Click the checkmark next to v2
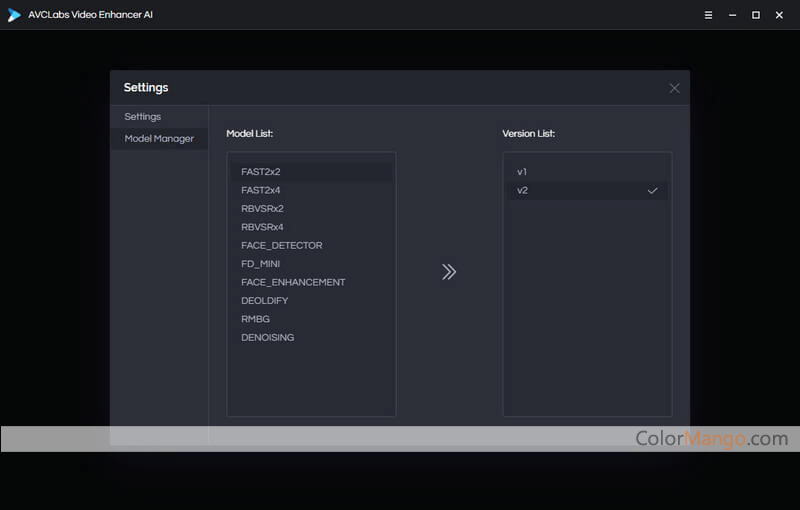Viewport: 800px width, 510px height. click(x=652, y=190)
